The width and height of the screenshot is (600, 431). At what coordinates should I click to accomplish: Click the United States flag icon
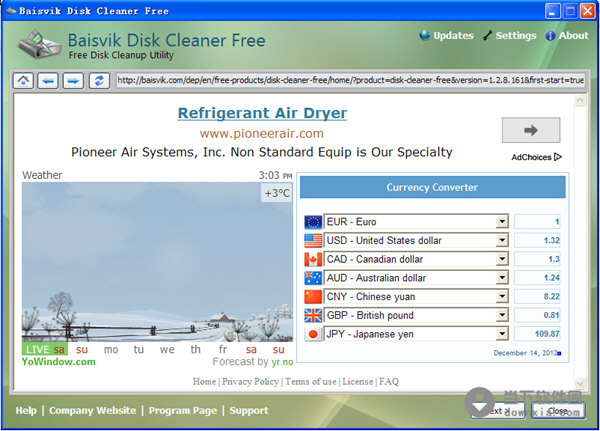pyautogui.click(x=313, y=240)
